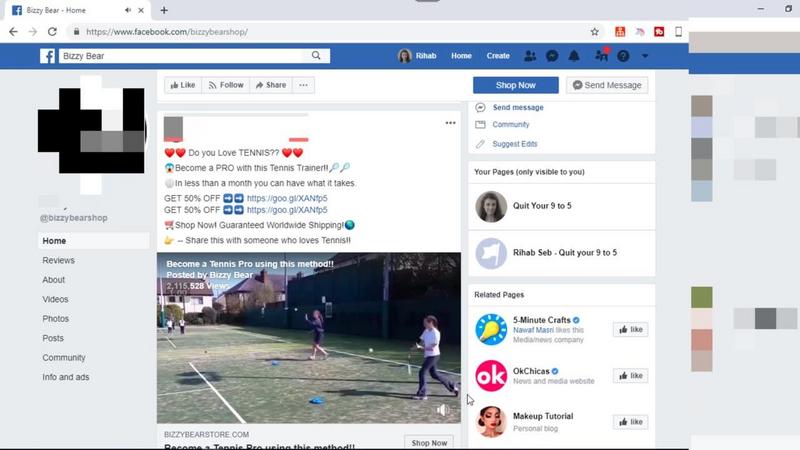800x450 pixels.
Task: Open friend requests icon in header
Action: coord(530,56)
